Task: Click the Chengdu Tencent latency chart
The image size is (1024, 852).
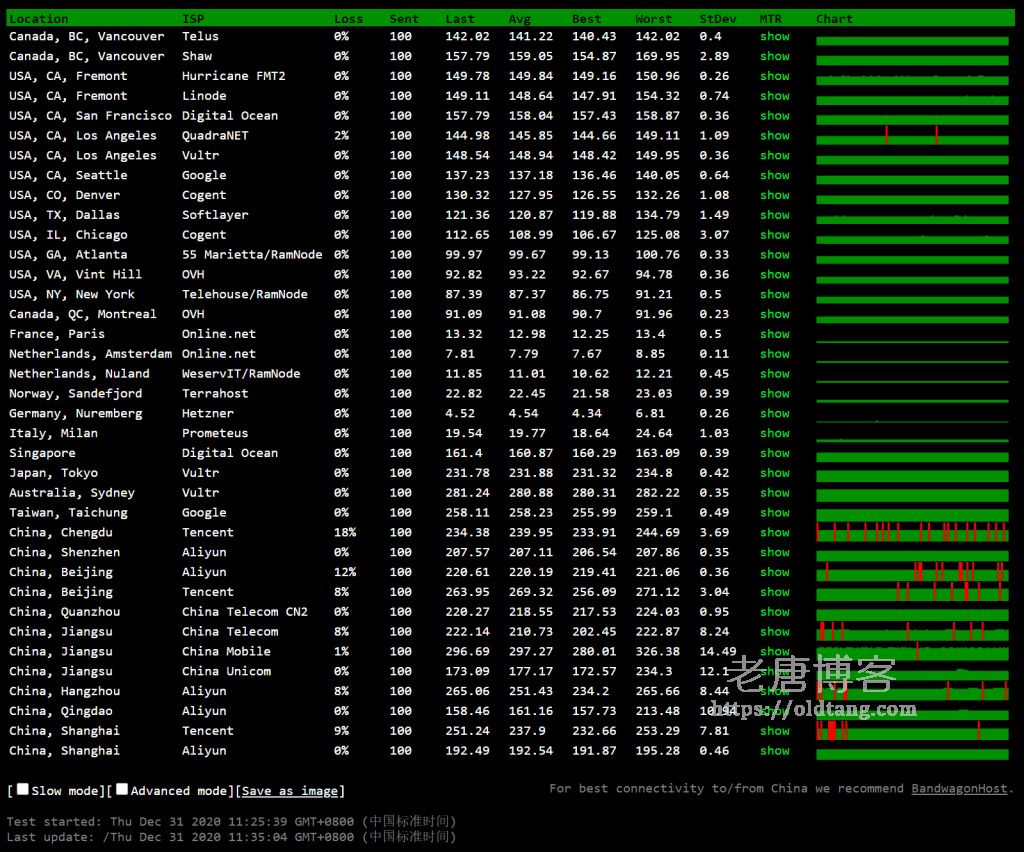Action: click(x=912, y=532)
